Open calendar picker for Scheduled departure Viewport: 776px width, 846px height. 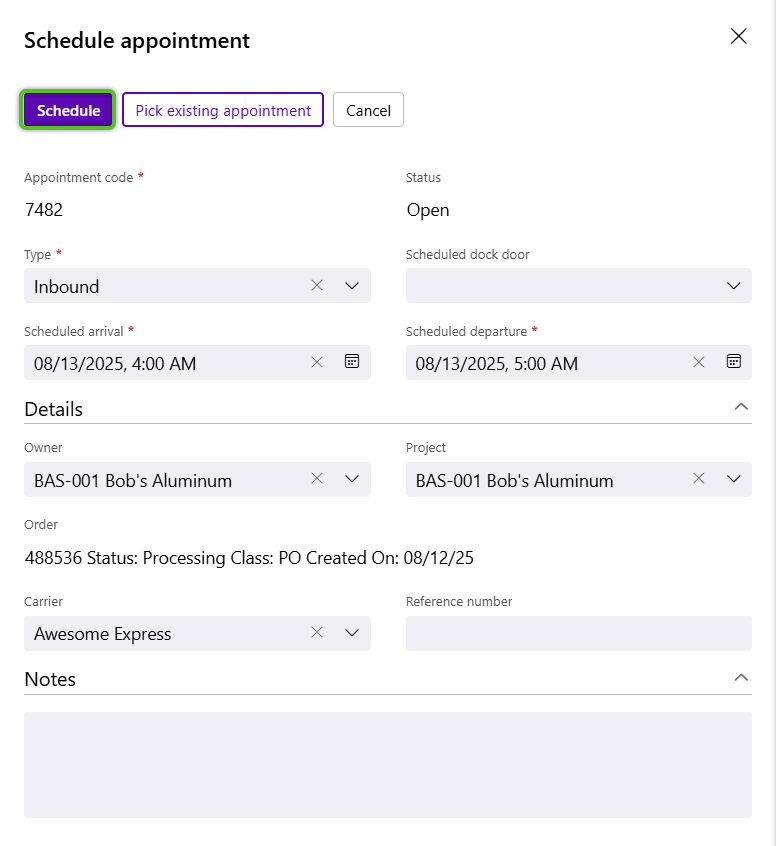point(733,361)
